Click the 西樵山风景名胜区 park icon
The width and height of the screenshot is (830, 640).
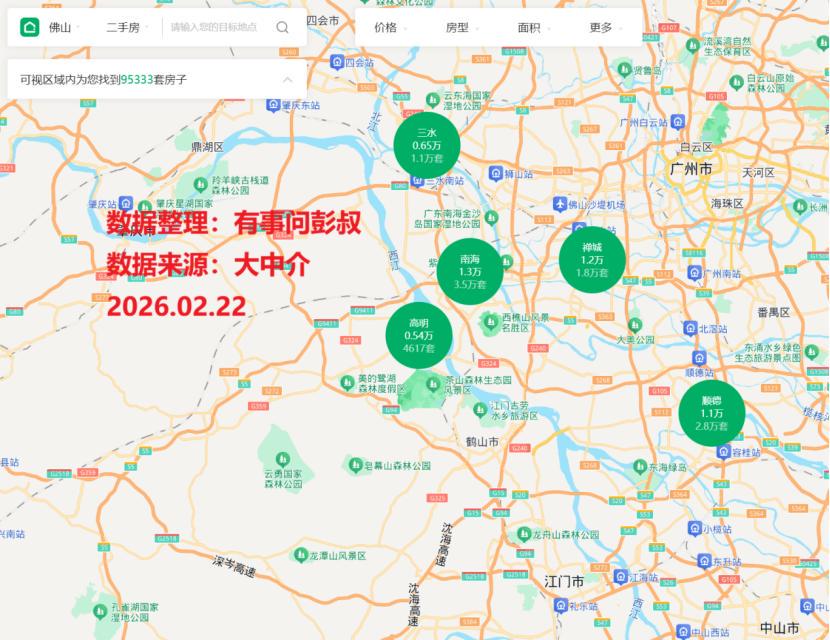click(491, 322)
